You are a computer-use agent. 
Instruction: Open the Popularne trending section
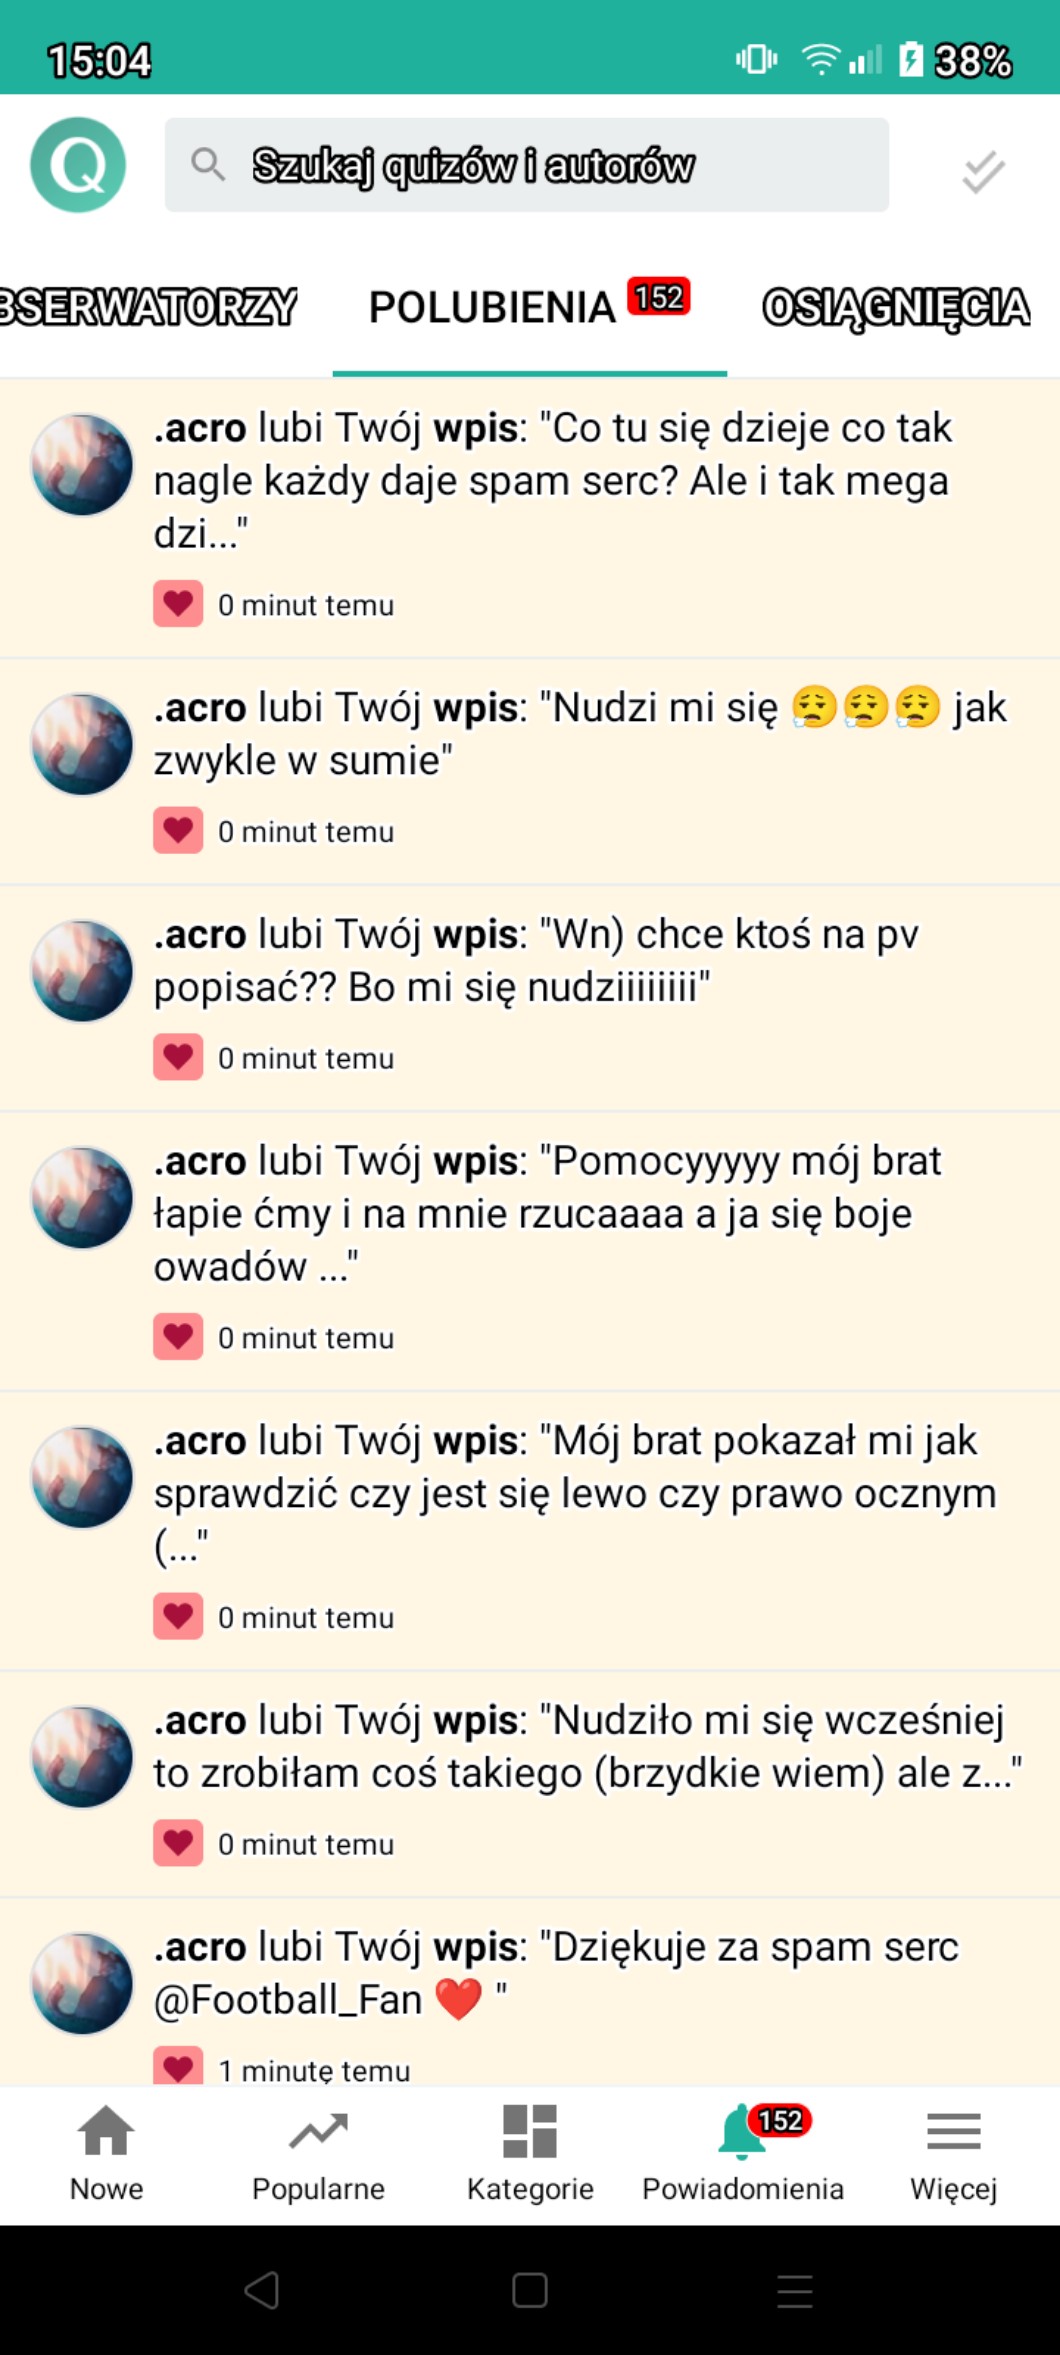click(318, 2154)
